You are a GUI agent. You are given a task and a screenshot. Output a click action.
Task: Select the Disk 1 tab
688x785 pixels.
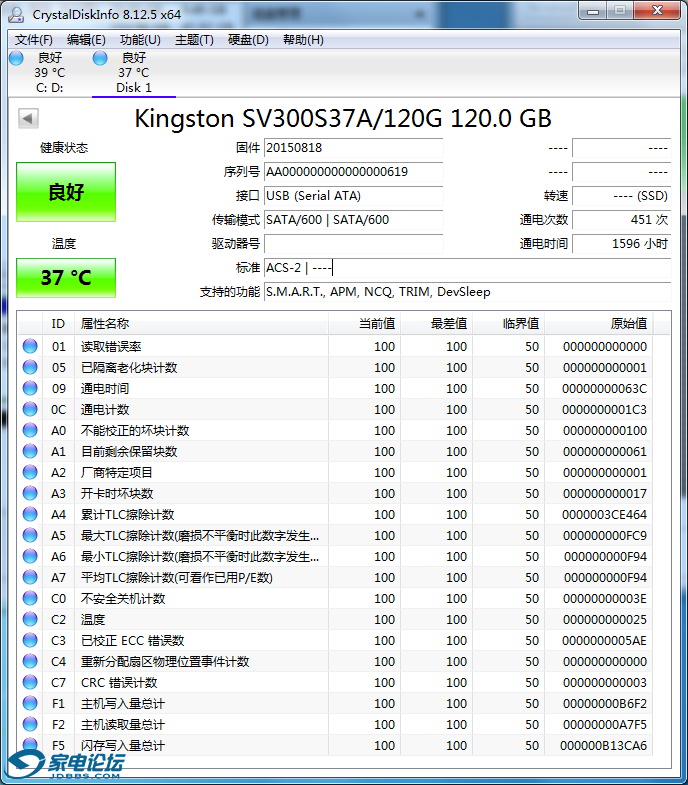[134, 73]
